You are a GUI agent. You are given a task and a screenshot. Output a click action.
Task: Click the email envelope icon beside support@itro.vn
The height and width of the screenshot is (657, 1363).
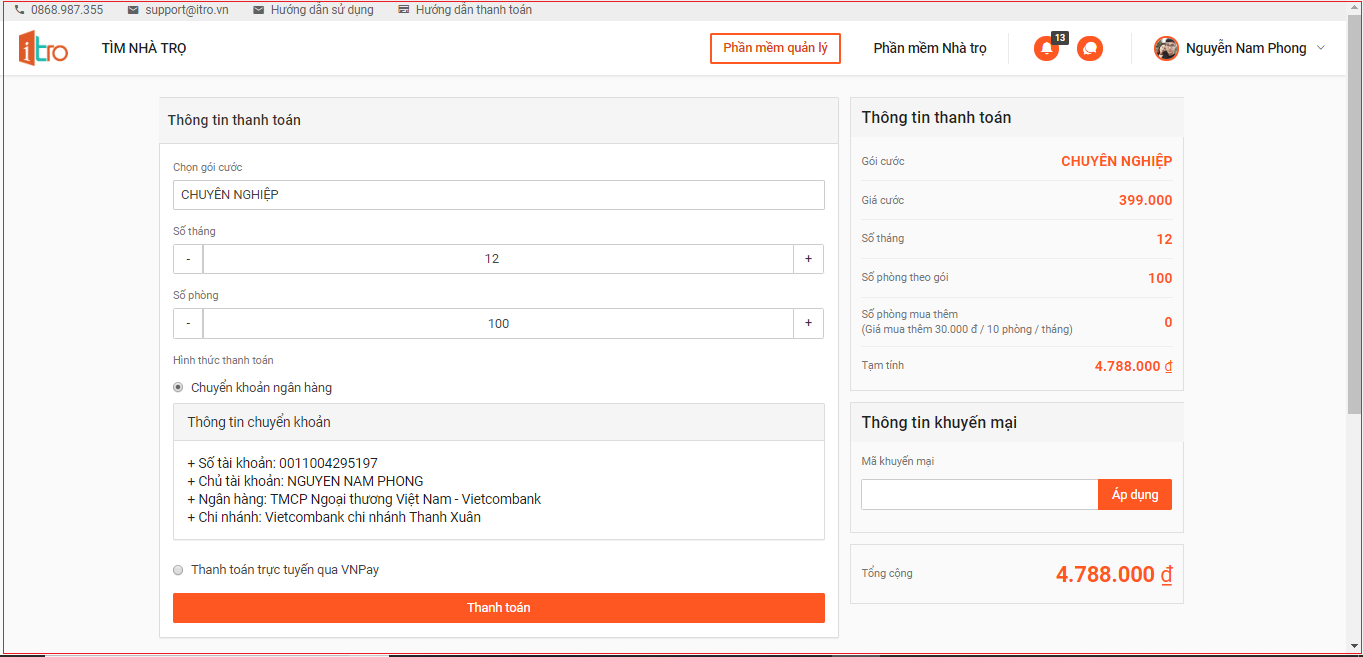[133, 10]
